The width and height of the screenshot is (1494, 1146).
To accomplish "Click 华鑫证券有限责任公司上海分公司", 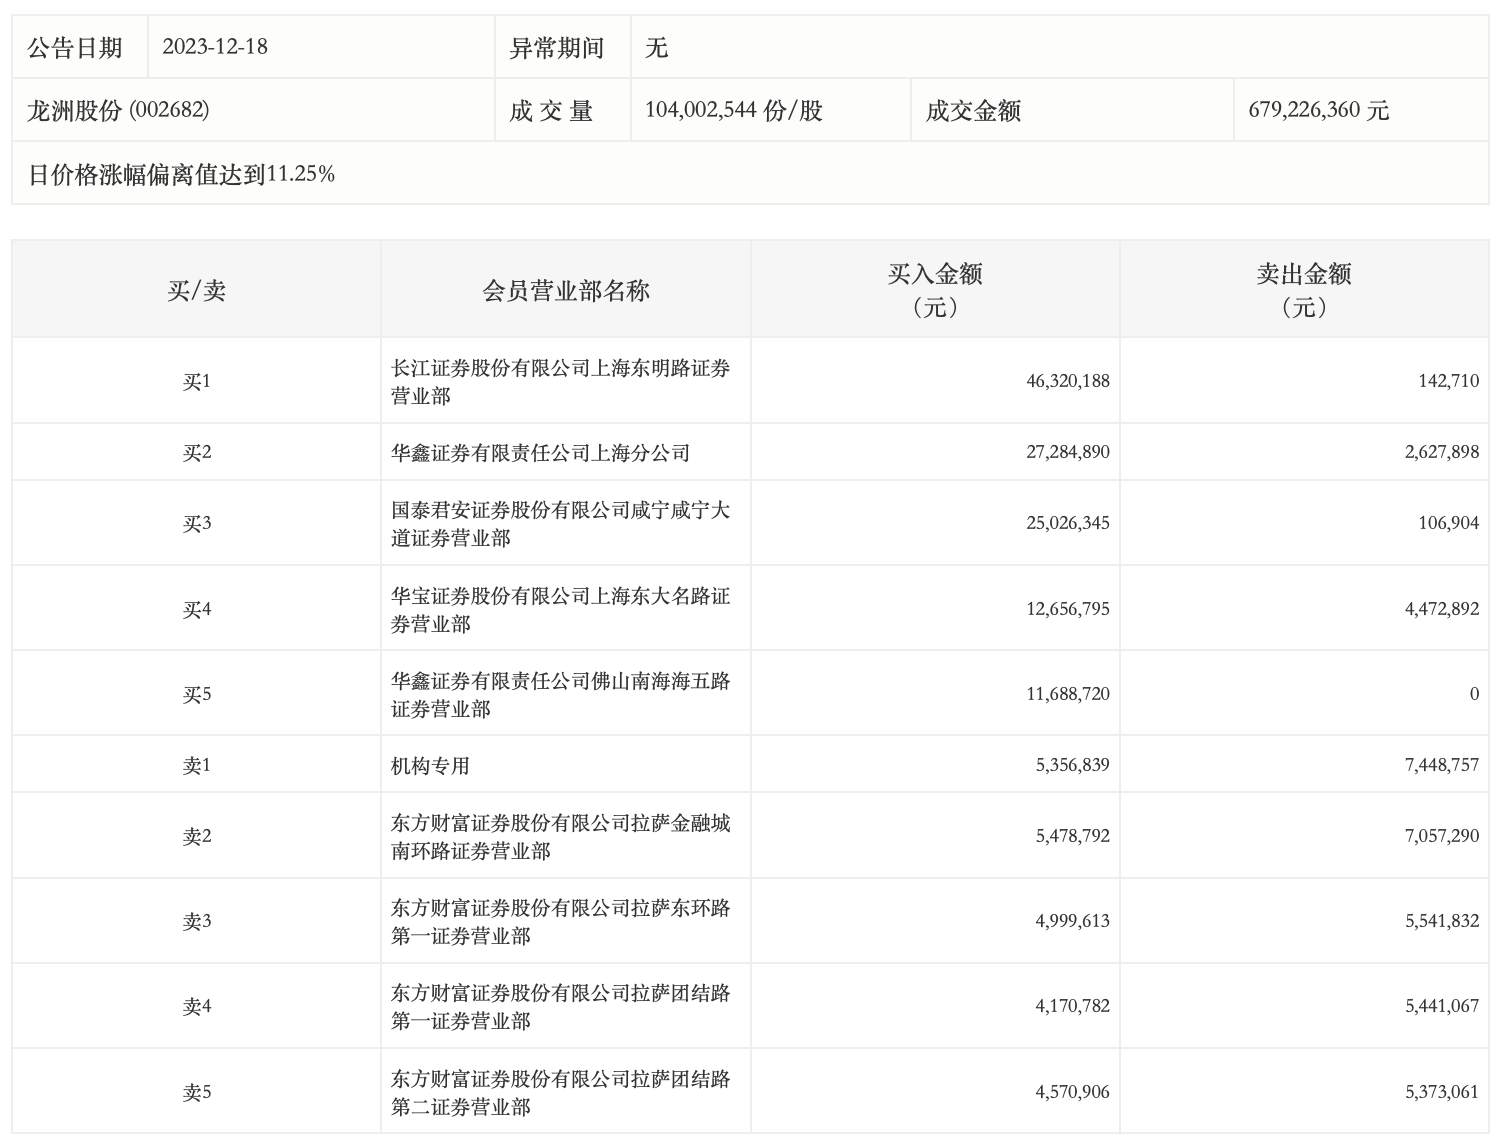I will coord(540,453).
